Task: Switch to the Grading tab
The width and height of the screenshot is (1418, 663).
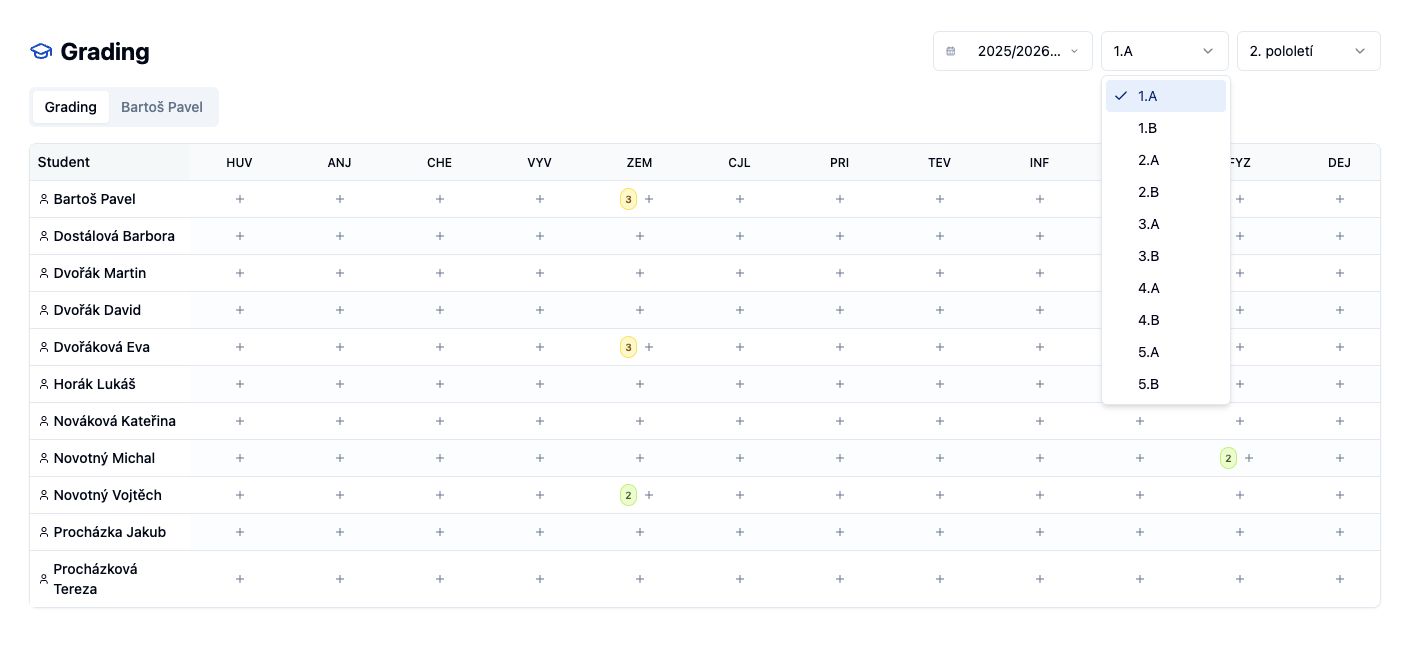Action: point(71,107)
